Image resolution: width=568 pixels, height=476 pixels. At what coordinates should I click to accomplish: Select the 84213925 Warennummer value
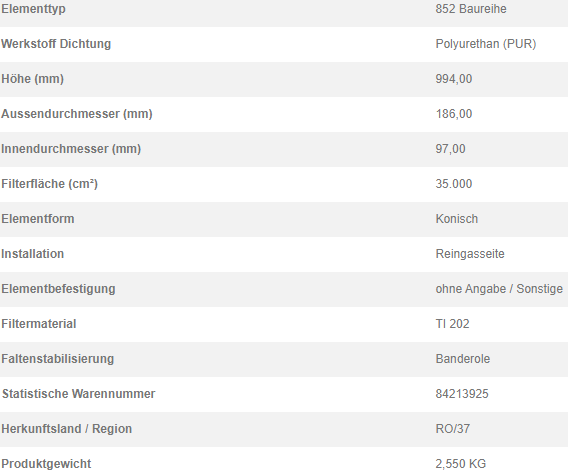click(462, 394)
